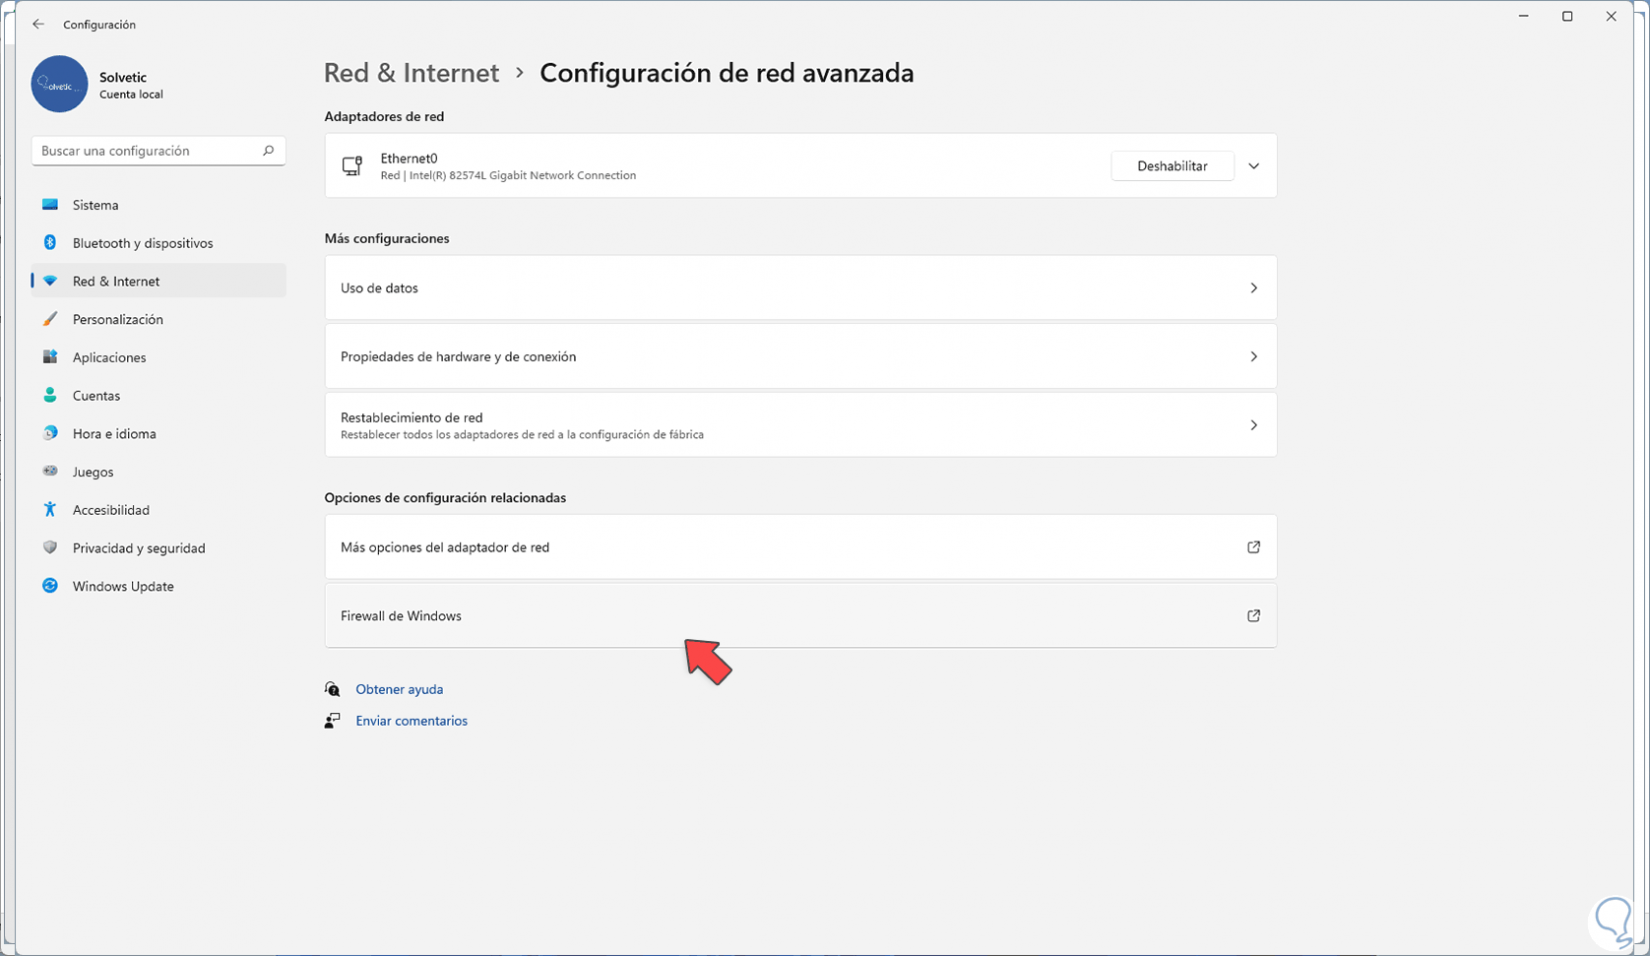Go to Privacidad y seguridad section

(x=138, y=548)
